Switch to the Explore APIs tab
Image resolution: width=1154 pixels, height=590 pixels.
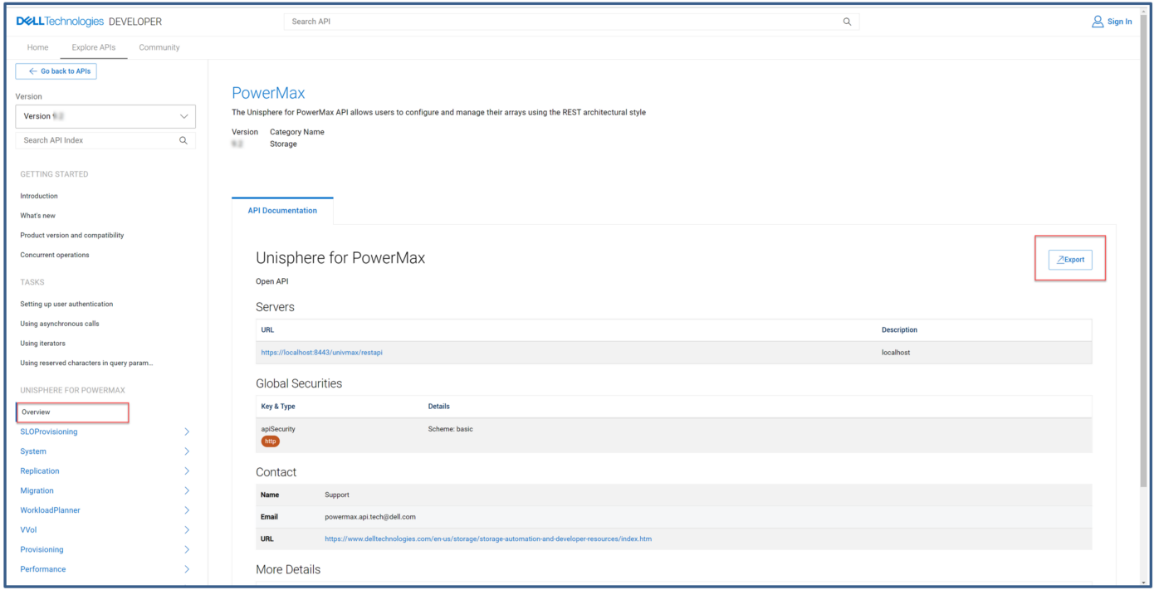click(93, 48)
